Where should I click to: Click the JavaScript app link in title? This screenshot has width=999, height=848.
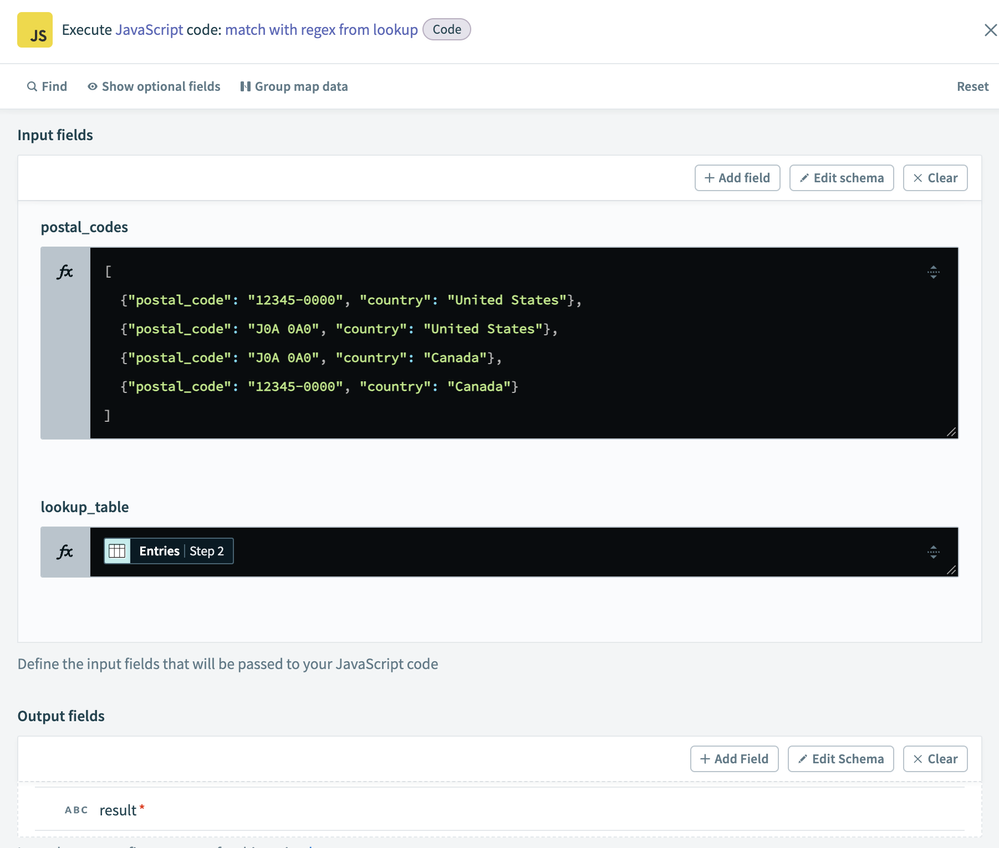coord(149,30)
